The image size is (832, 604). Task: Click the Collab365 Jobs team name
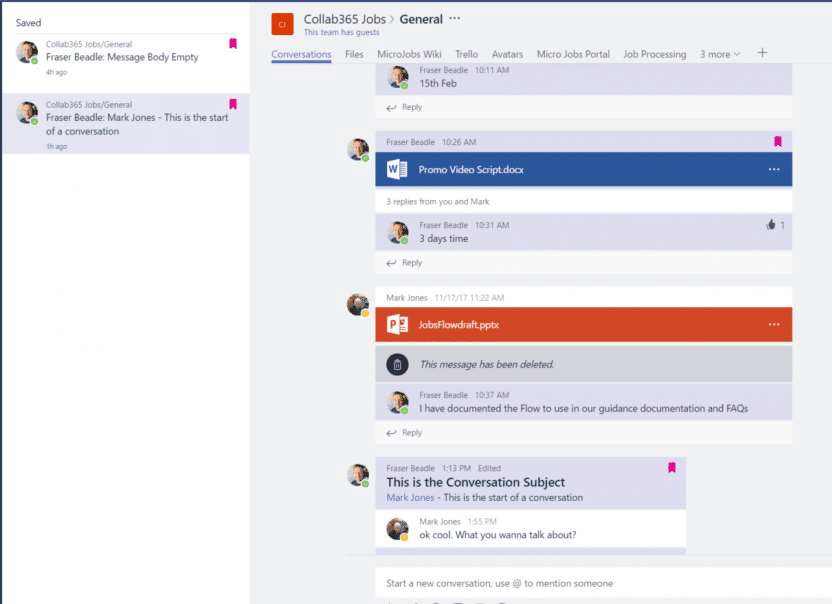coord(344,19)
